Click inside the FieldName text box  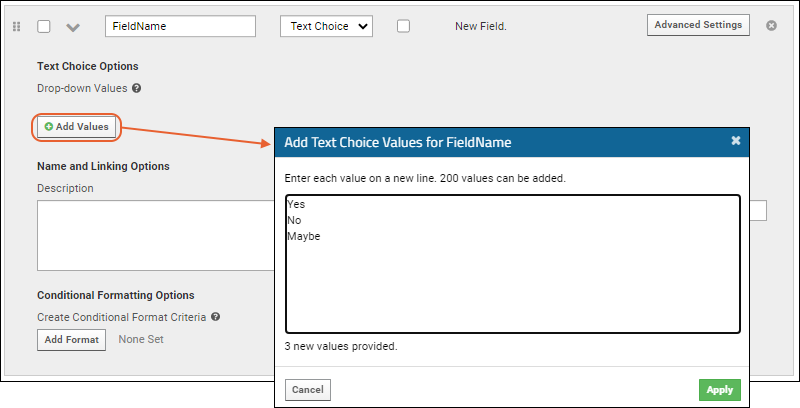181,26
